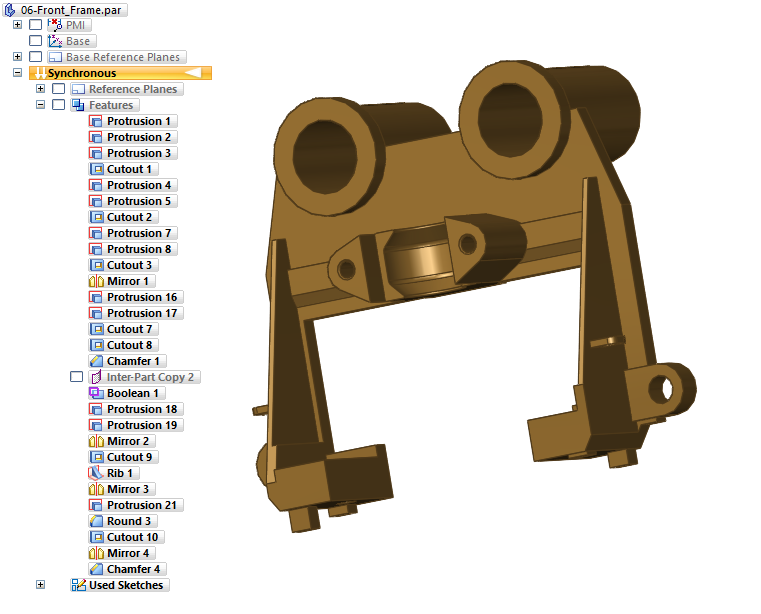The width and height of the screenshot is (761, 614).
Task: Click the Mirror 2 feature icon
Action: click(96, 441)
